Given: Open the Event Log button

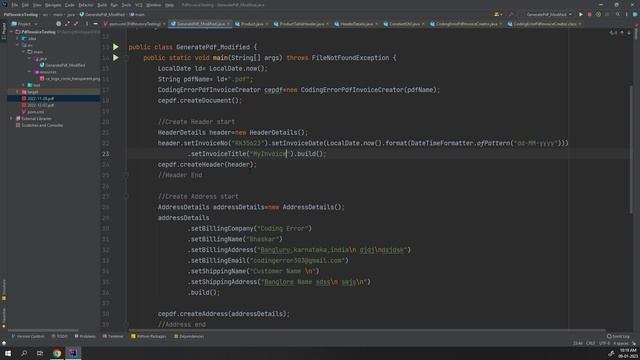Looking at the screenshot, I should [x=618, y=336].
